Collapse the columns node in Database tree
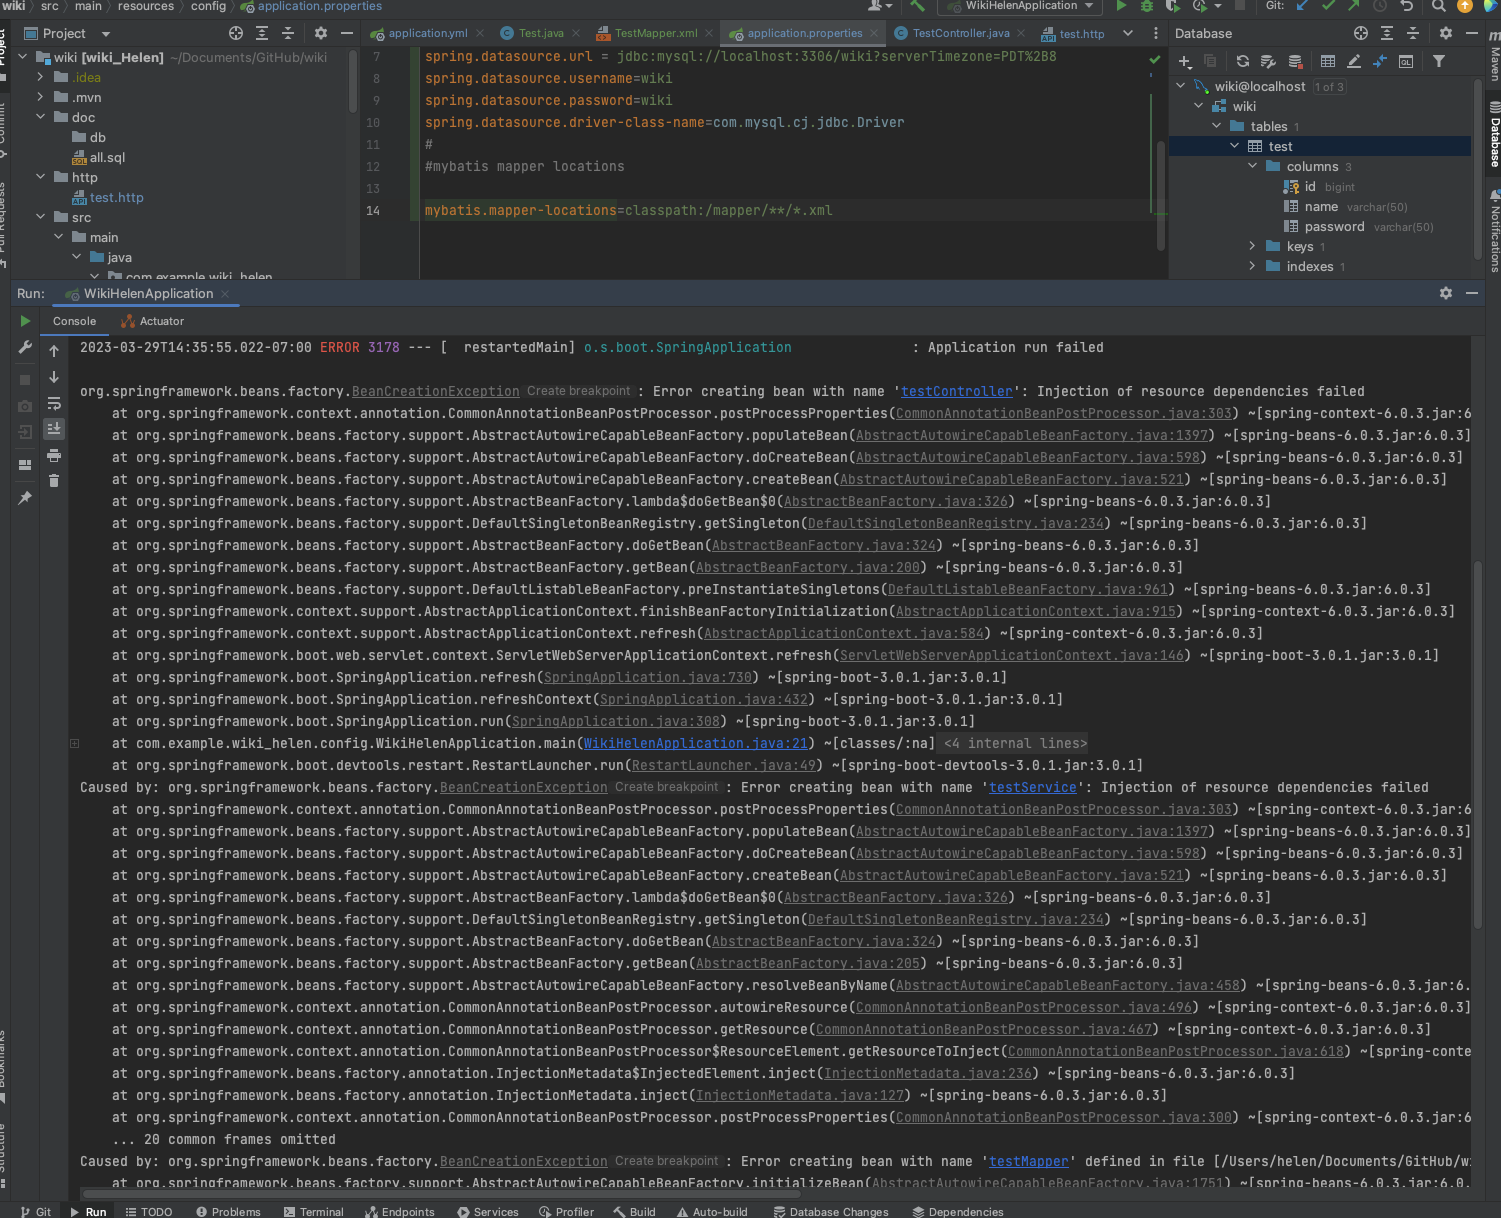This screenshot has height=1218, width=1501. (x=1253, y=166)
